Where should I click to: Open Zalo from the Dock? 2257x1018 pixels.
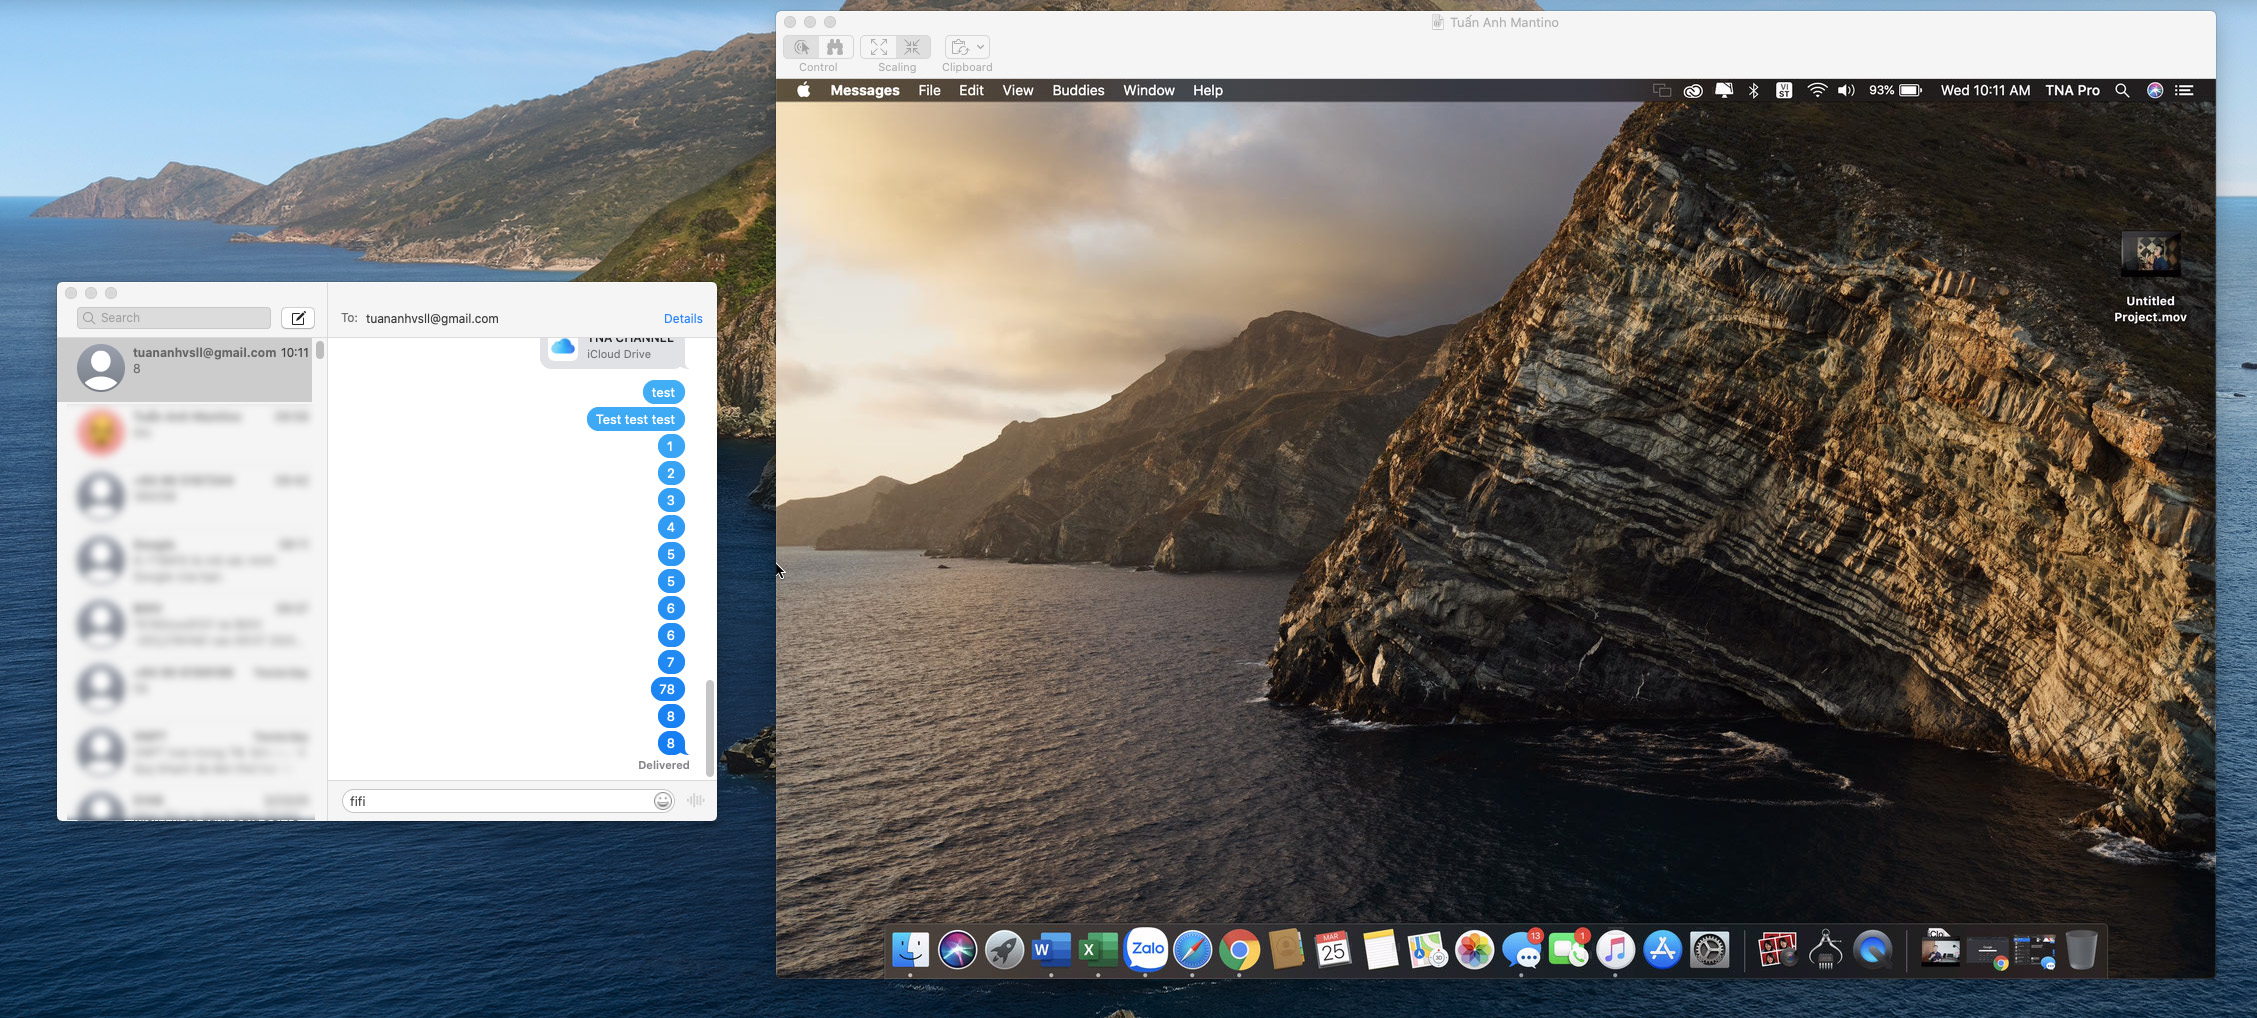(x=1145, y=950)
